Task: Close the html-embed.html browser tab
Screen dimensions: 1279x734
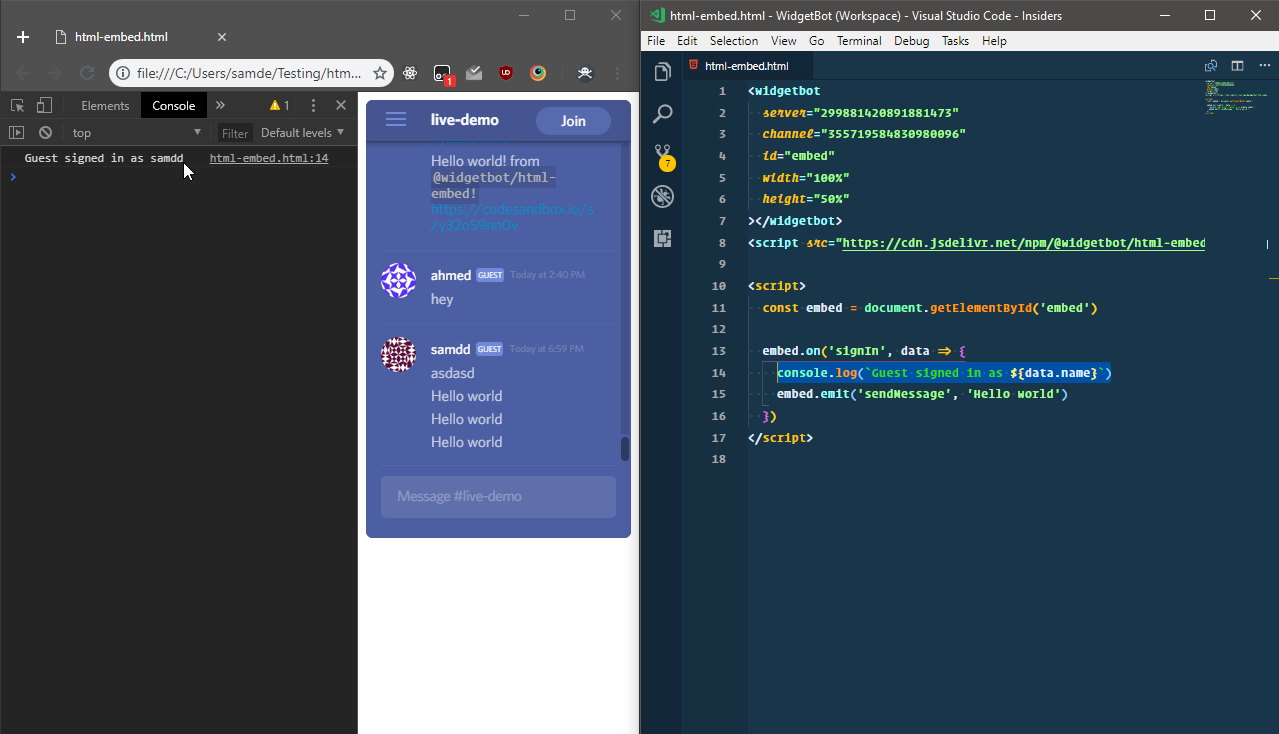Action: tap(222, 37)
